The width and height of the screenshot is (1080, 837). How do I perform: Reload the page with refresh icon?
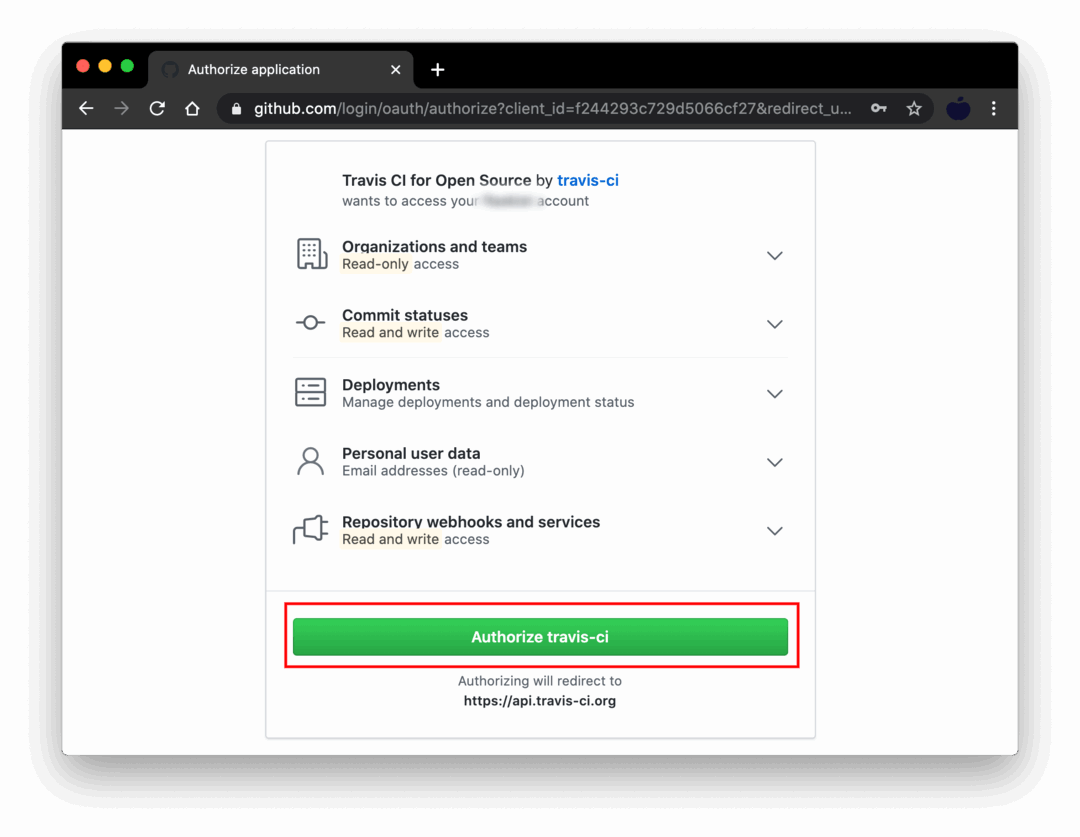[x=157, y=108]
